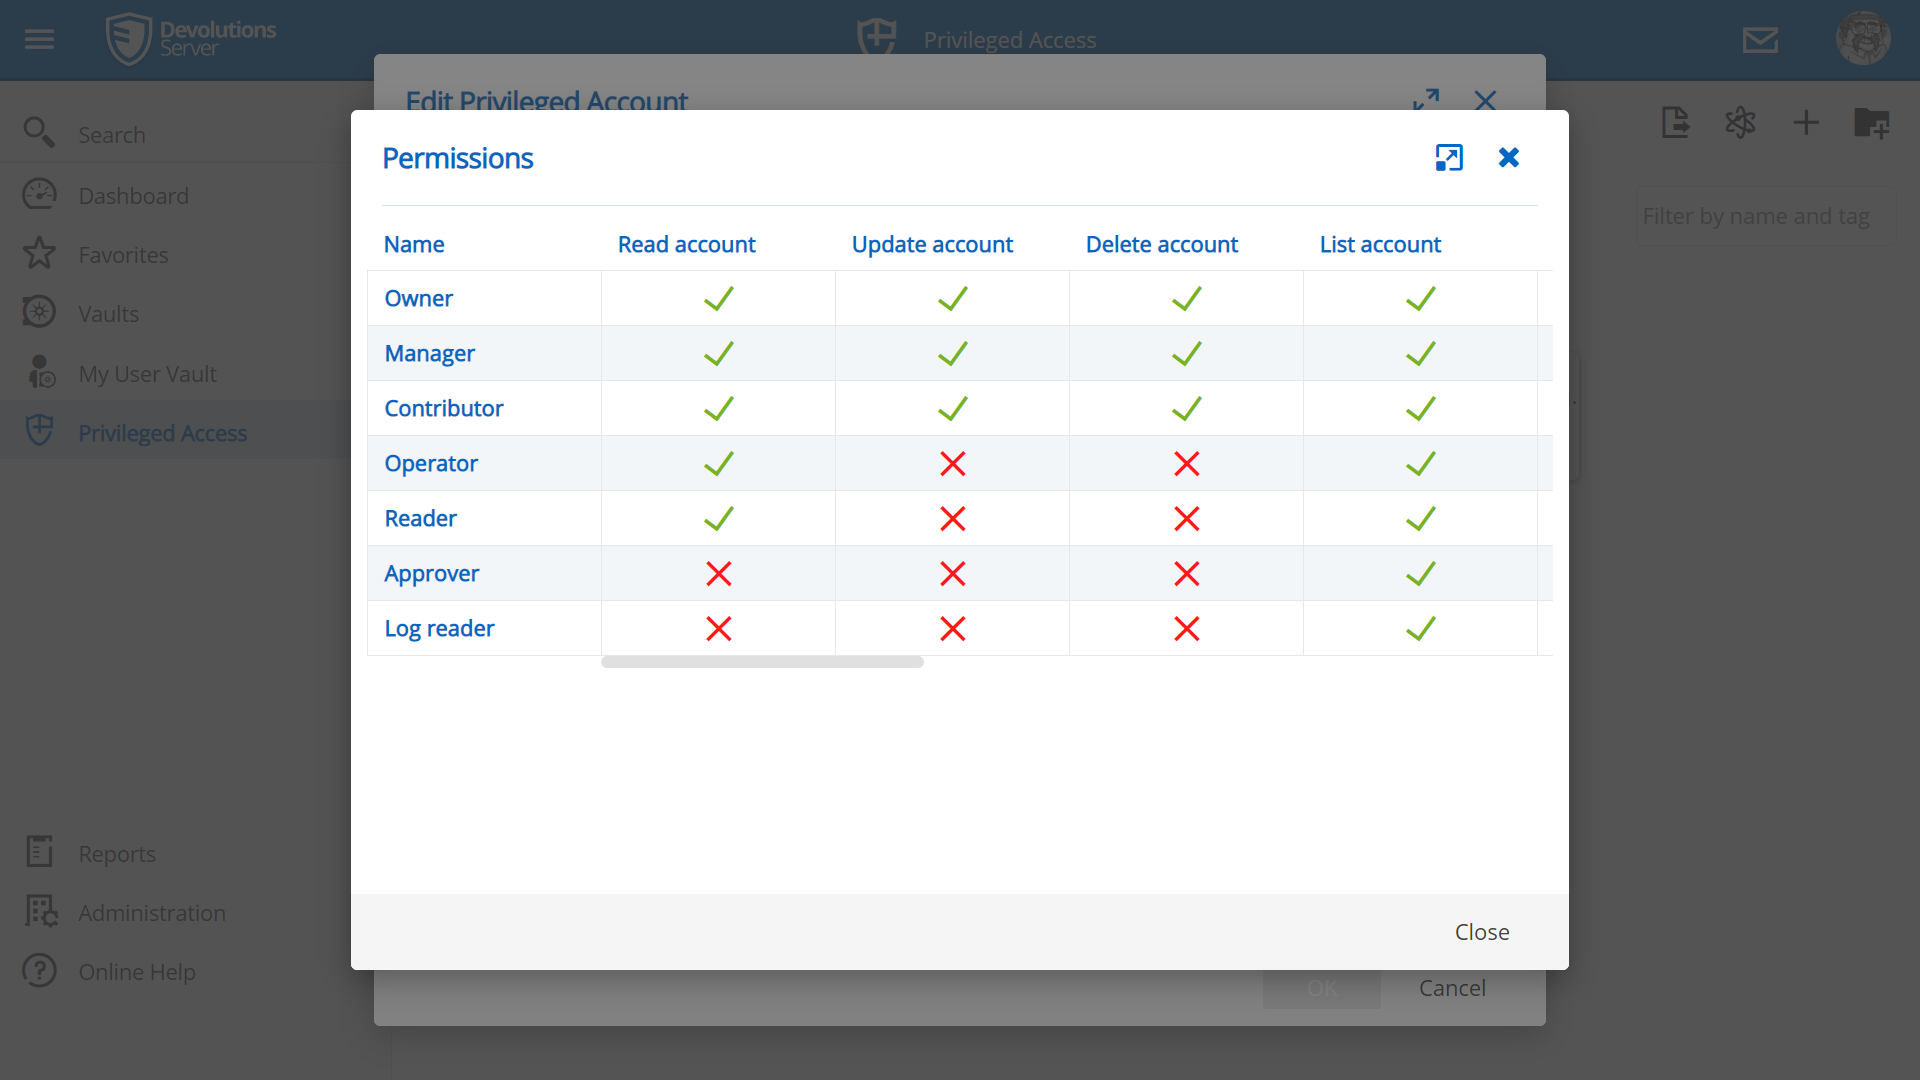Click the Owner role name
The image size is (1920, 1080).
[x=418, y=298]
